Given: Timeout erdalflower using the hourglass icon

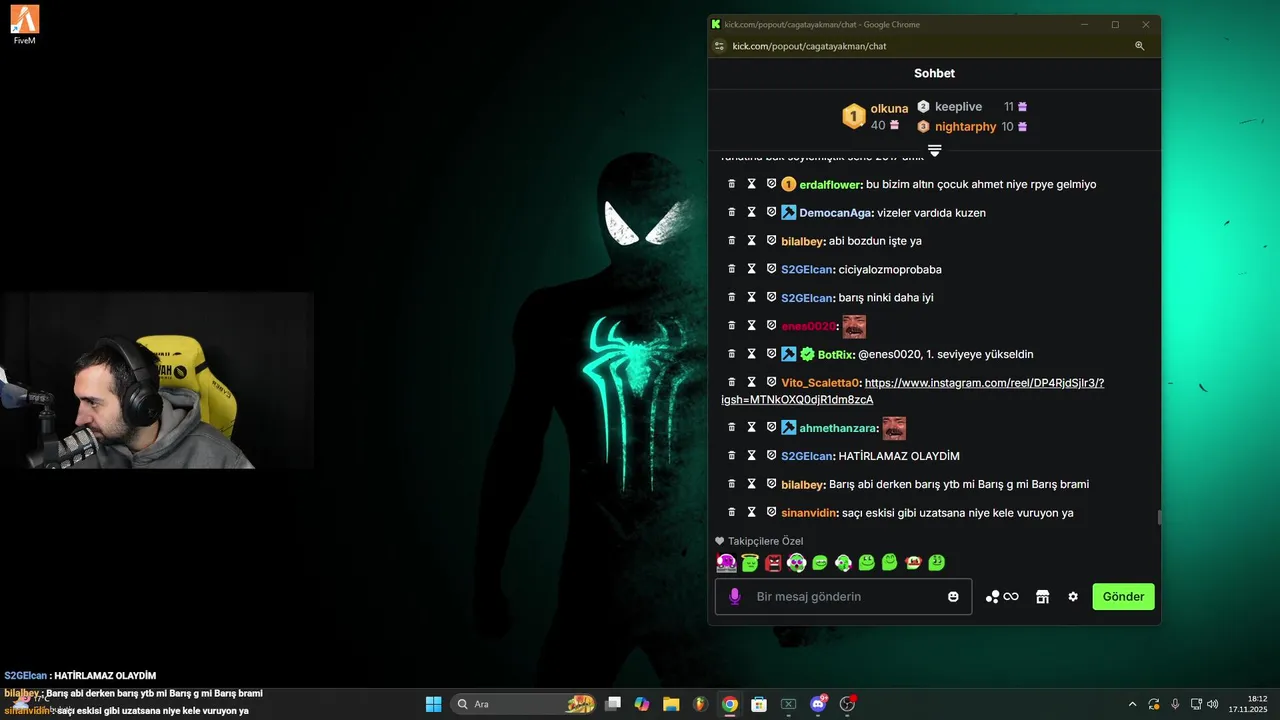Looking at the screenshot, I should tap(752, 184).
